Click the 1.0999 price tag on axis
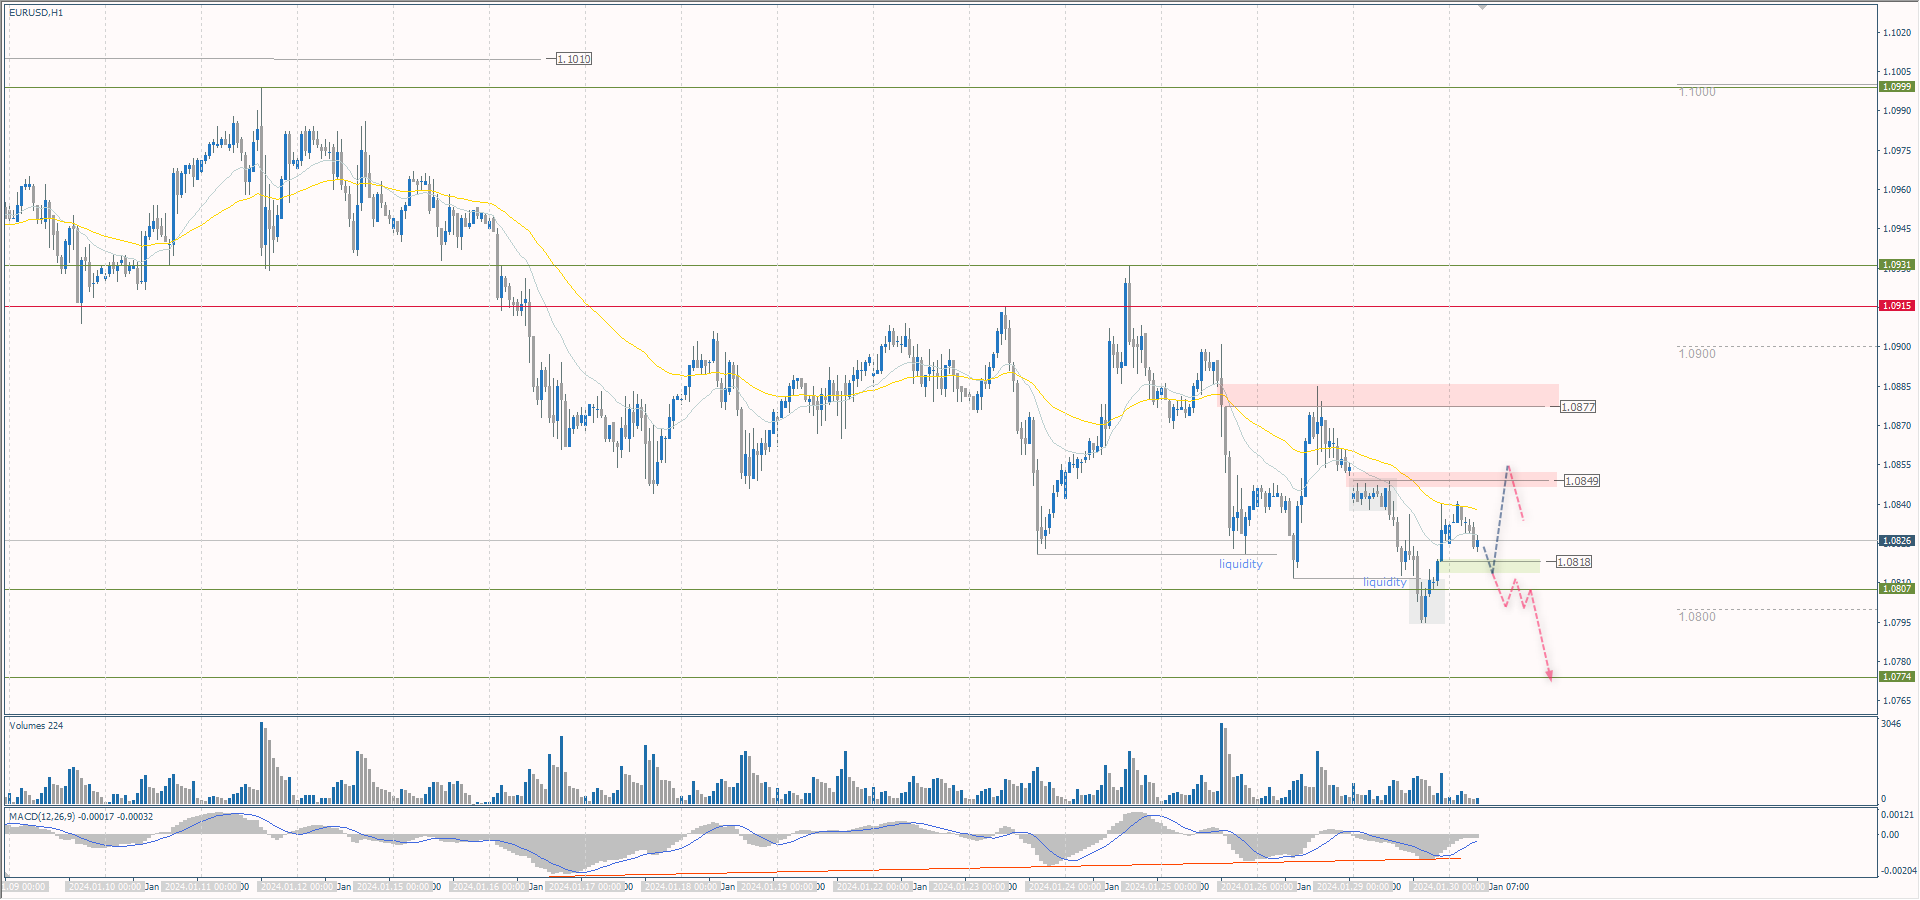This screenshot has width=1920, height=900. tap(1897, 87)
